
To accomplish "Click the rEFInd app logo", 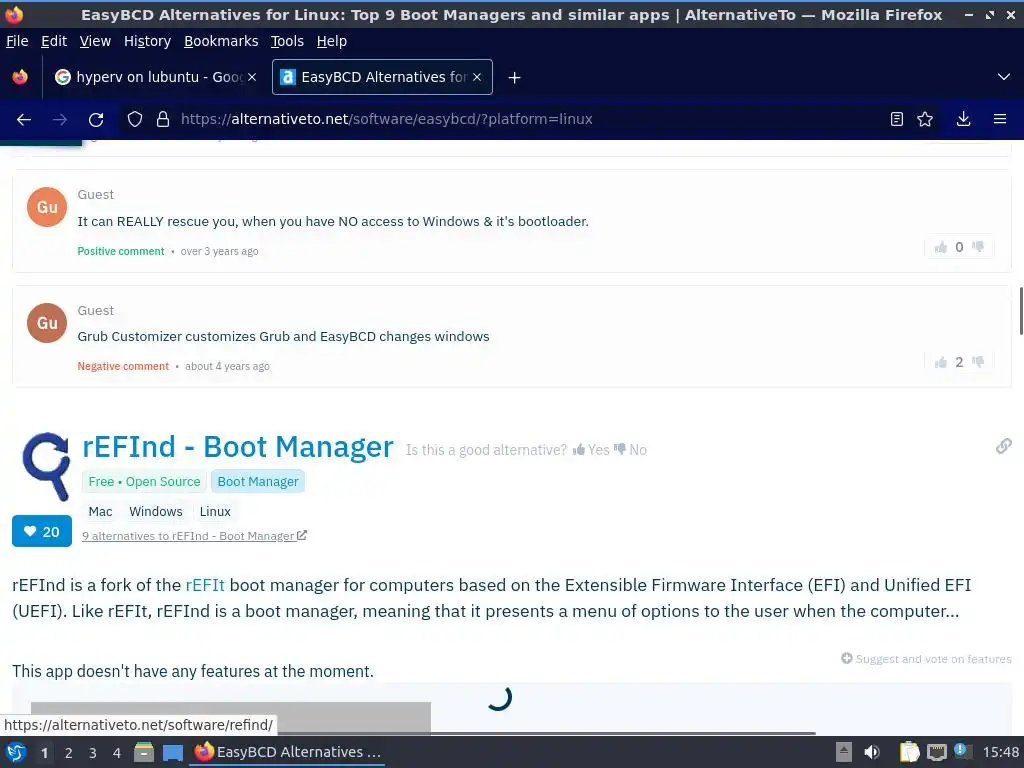I will (46, 466).
